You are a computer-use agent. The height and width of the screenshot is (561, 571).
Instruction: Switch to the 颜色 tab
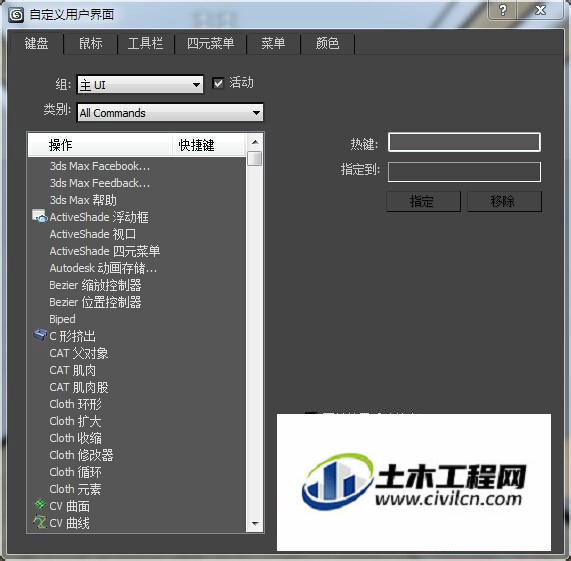click(x=327, y=43)
